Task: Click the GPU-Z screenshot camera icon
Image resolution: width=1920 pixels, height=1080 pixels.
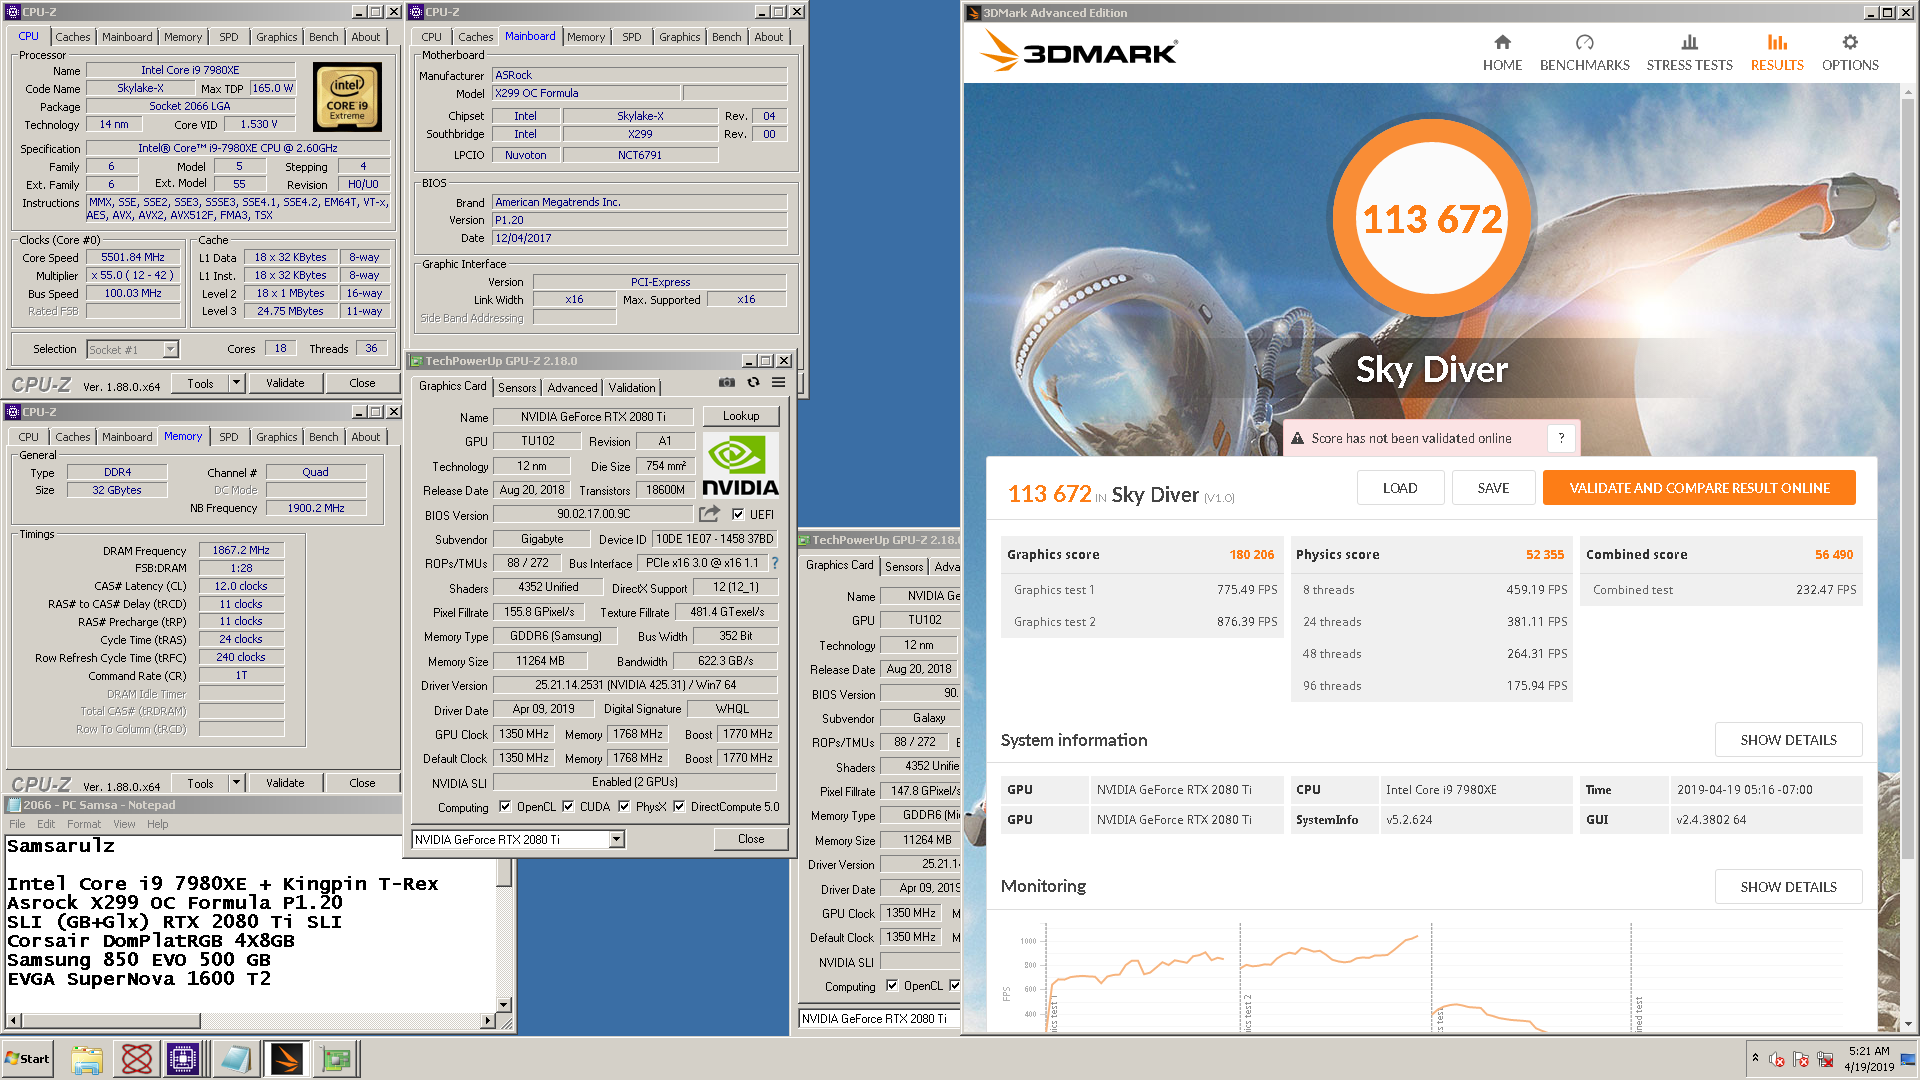Action: pyautogui.click(x=727, y=383)
